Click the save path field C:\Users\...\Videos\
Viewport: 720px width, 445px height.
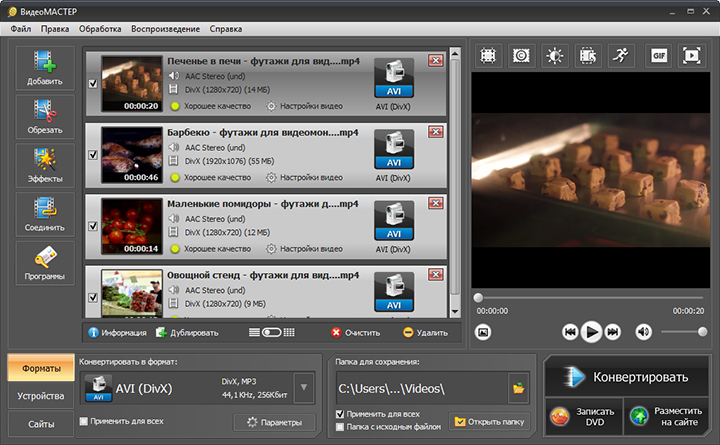(422, 389)
